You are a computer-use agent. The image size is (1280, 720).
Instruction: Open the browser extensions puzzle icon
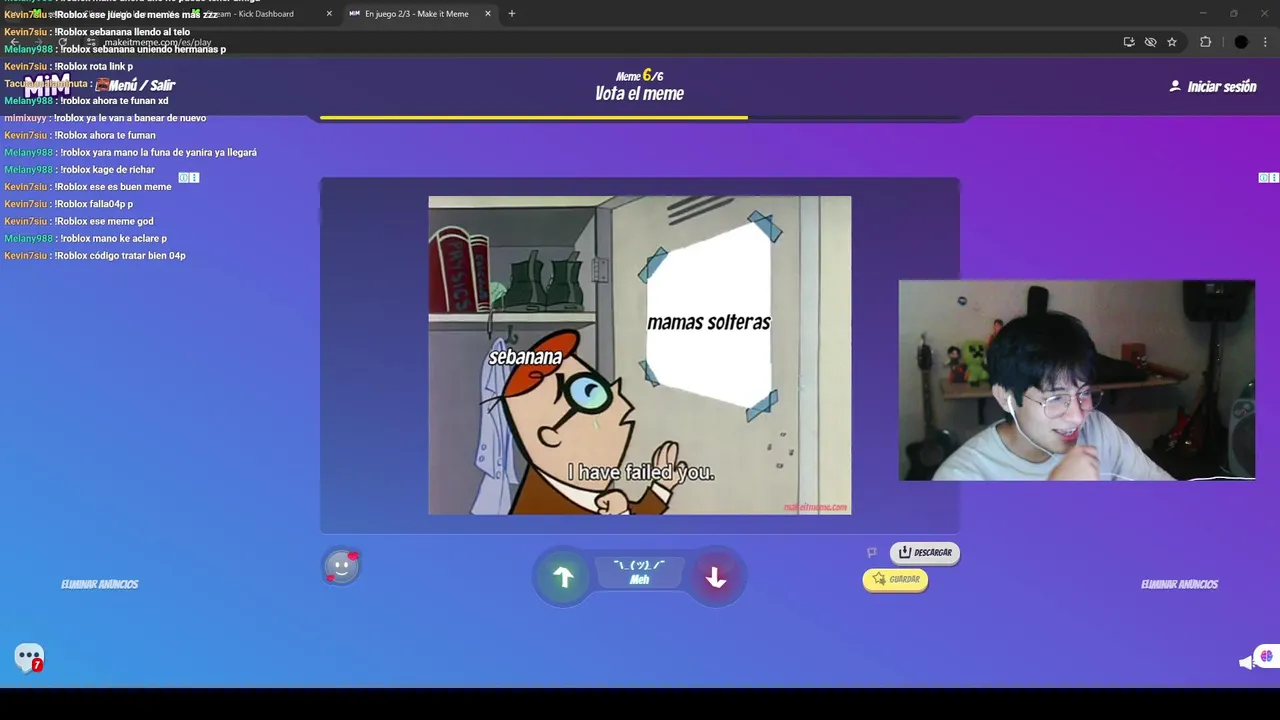tap(1205, 42)
